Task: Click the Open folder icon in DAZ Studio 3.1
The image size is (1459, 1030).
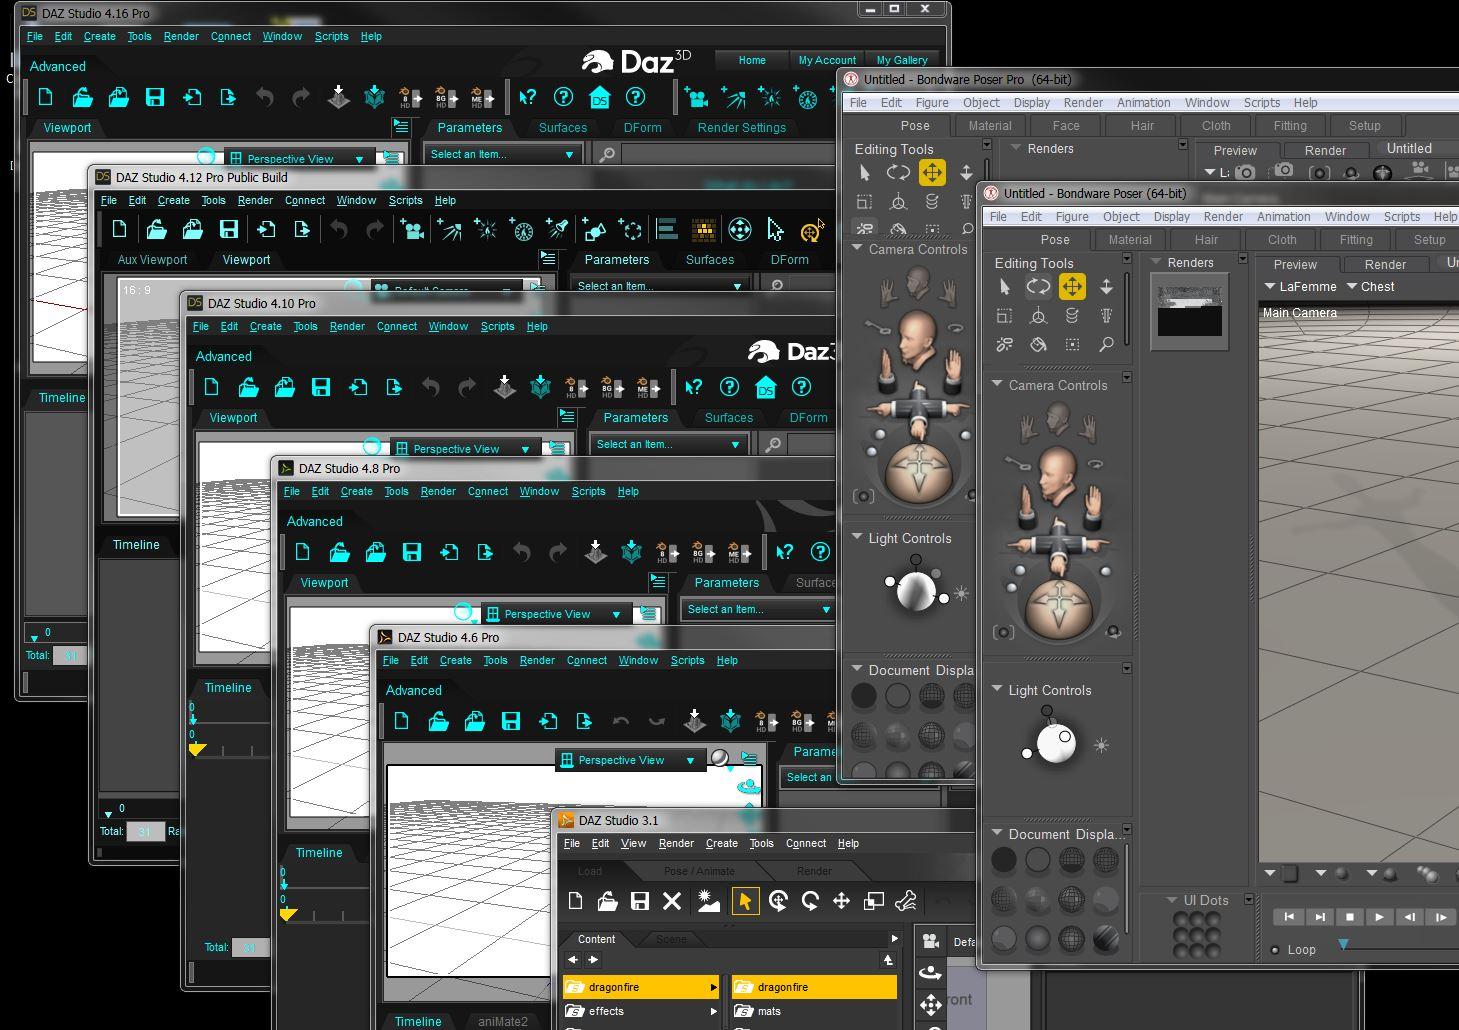Action: 607,901
